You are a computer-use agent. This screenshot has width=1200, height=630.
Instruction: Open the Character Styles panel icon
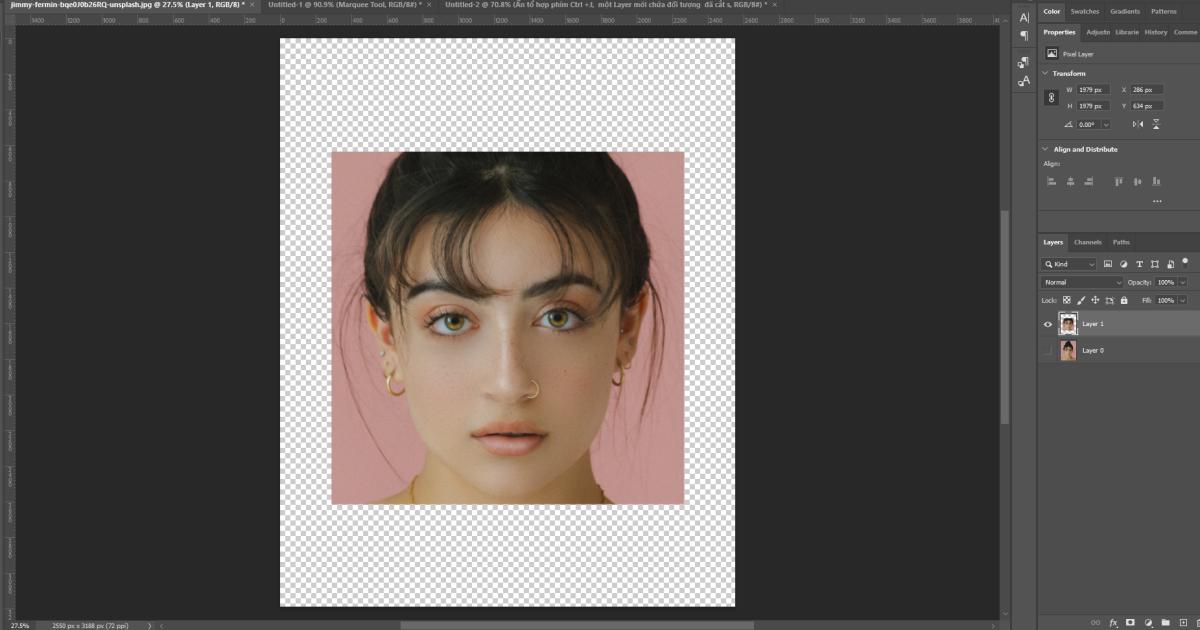1024,81
